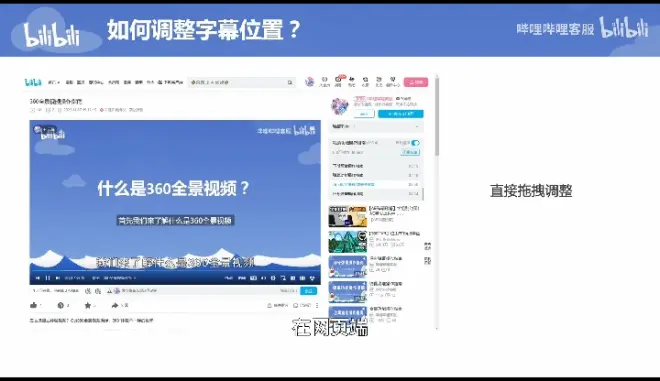
Task: Open recommended video with green roller coaster thumbnail
Action: click(x=347, y=241)
